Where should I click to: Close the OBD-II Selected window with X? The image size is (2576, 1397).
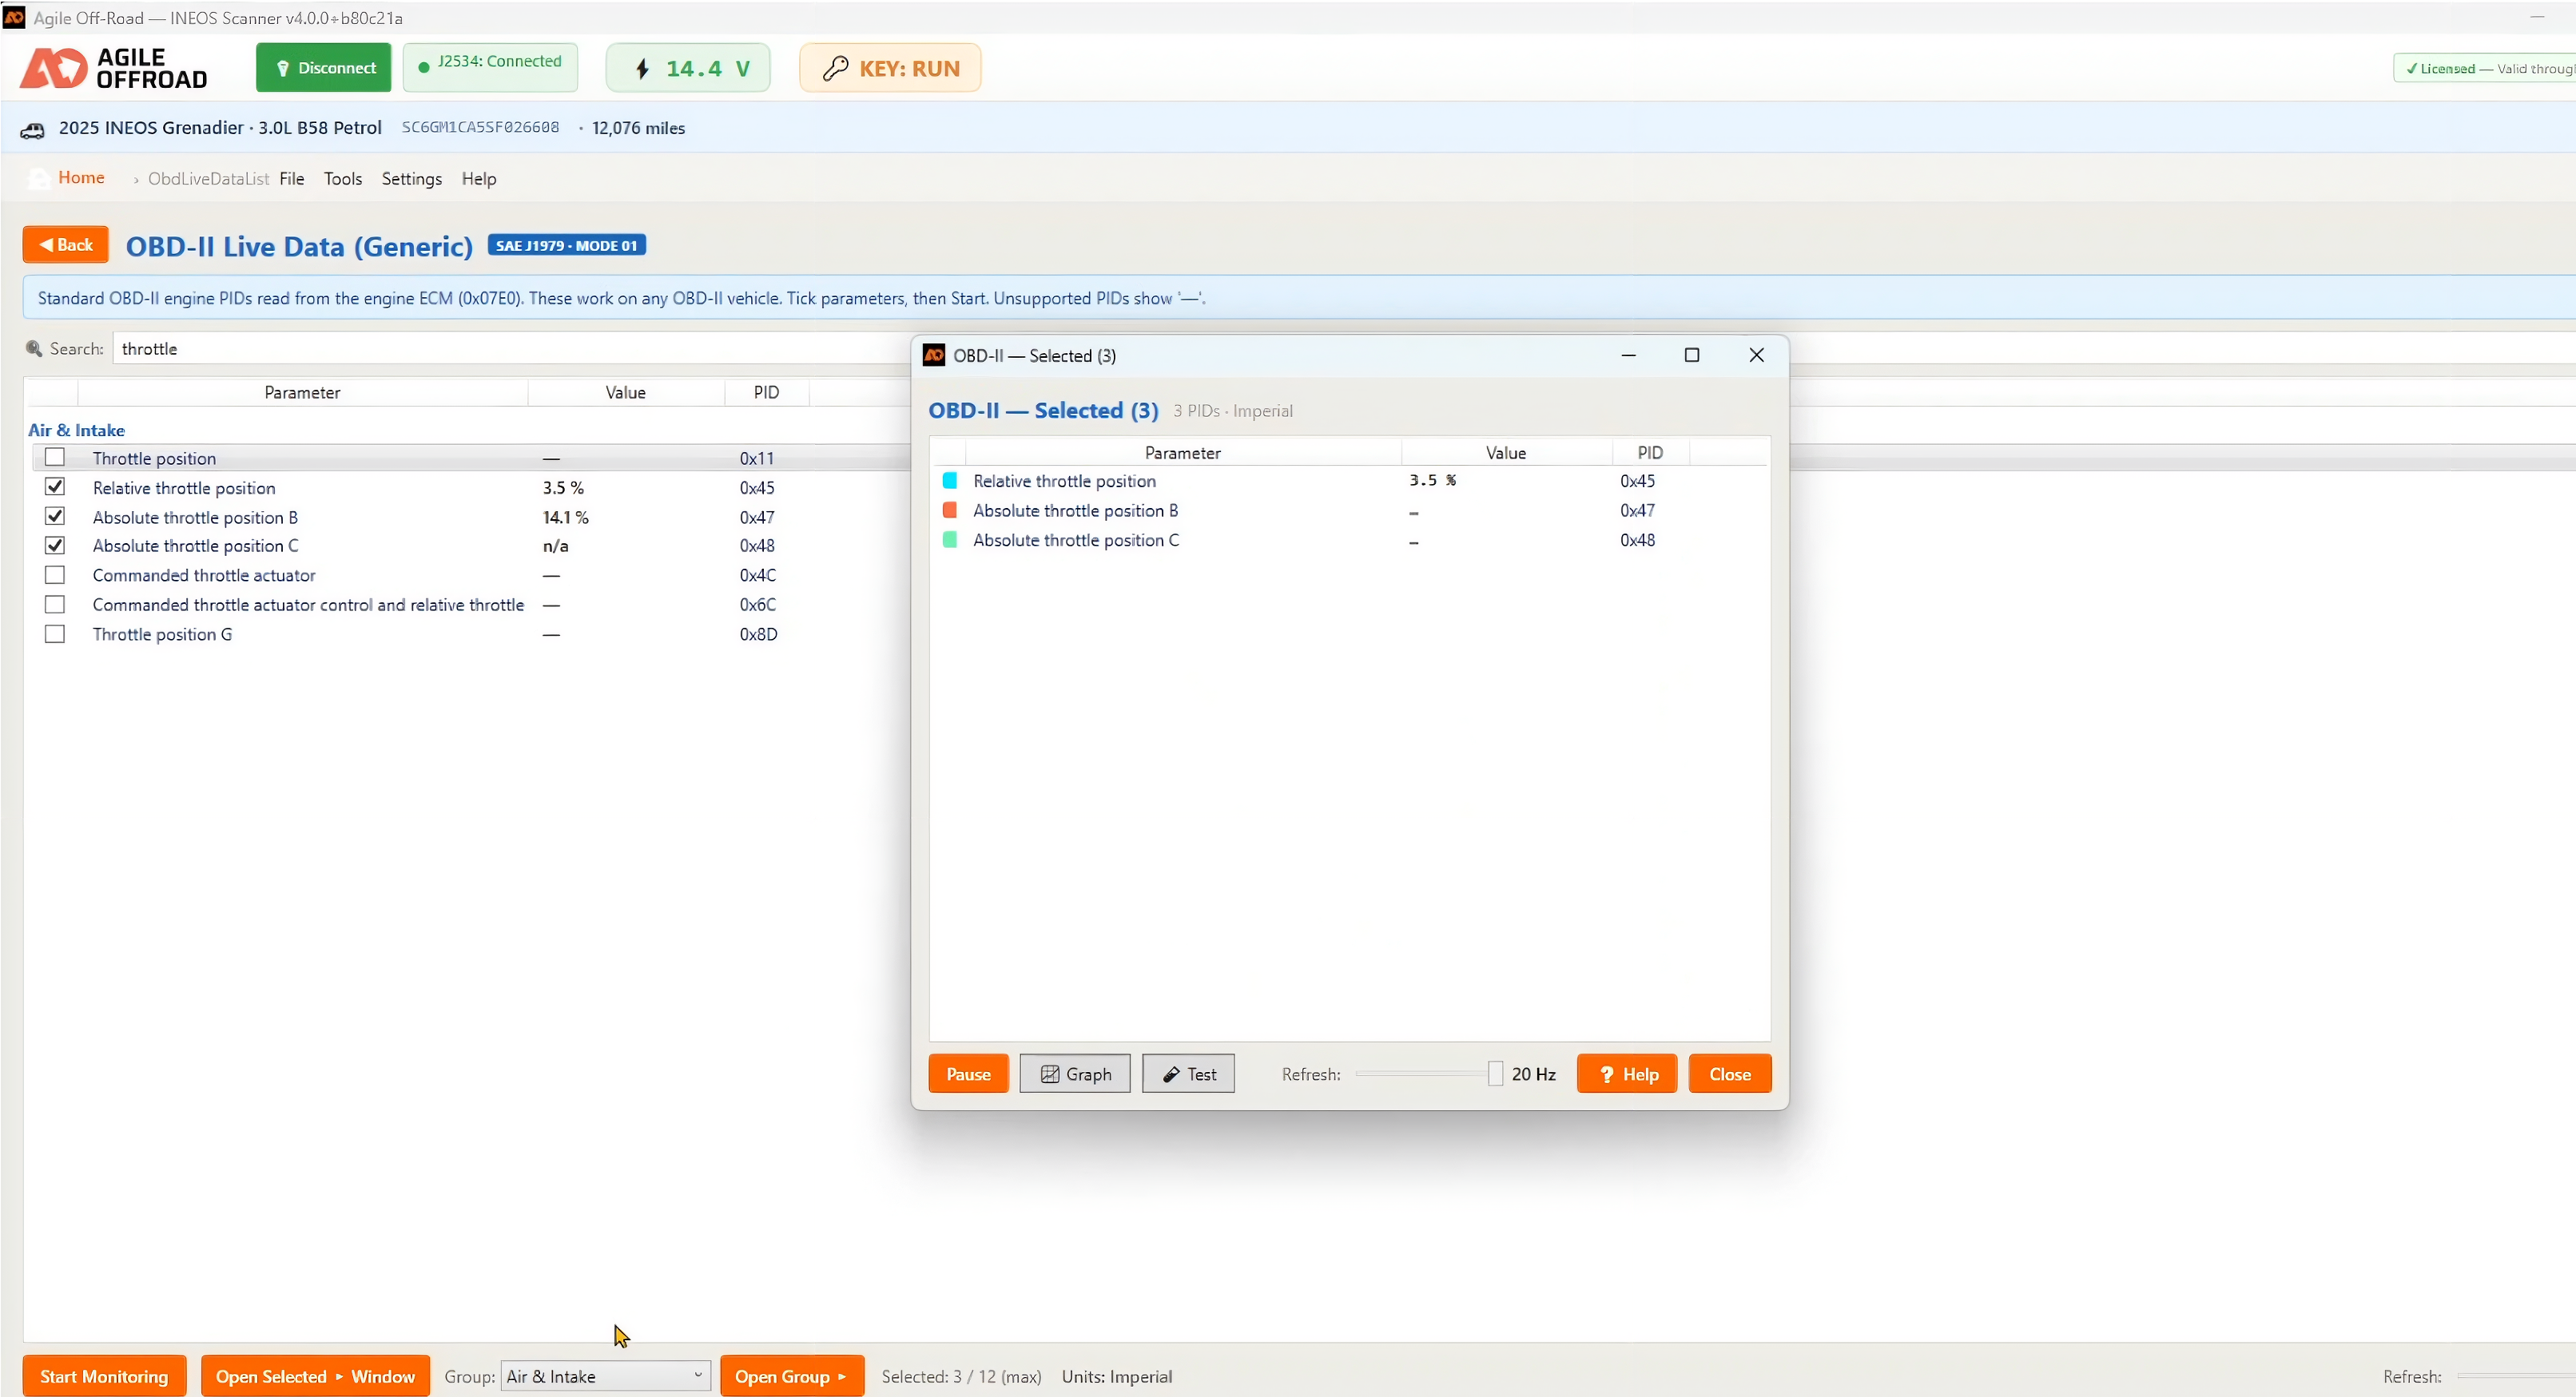(x=1756, y=355)
